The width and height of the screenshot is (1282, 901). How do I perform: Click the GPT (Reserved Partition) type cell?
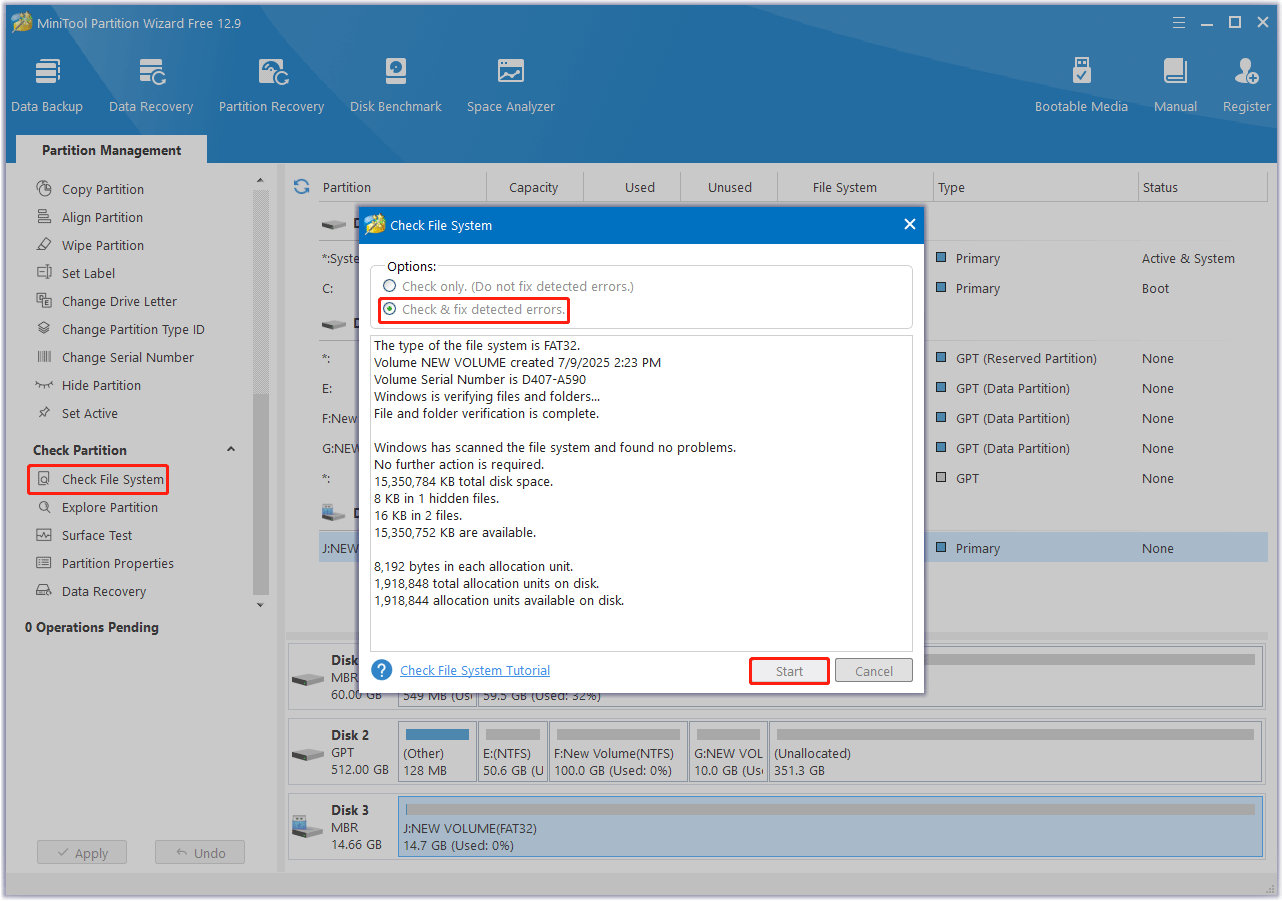click(1026, 358)
